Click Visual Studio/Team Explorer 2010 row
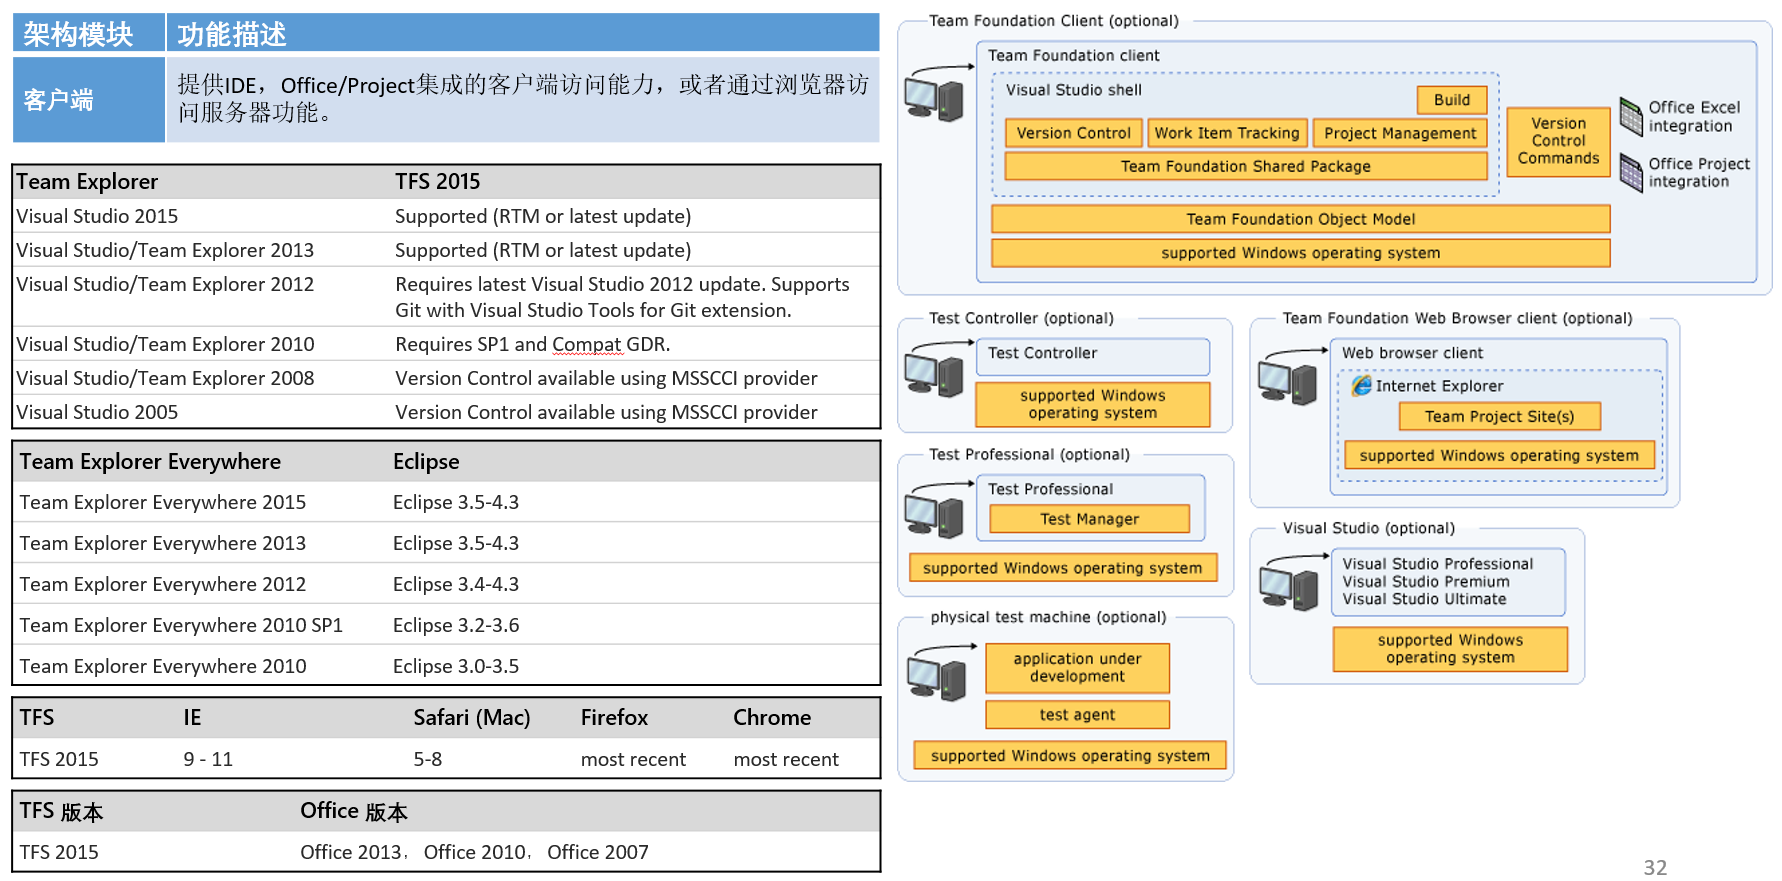 click(x=446, y=344)
